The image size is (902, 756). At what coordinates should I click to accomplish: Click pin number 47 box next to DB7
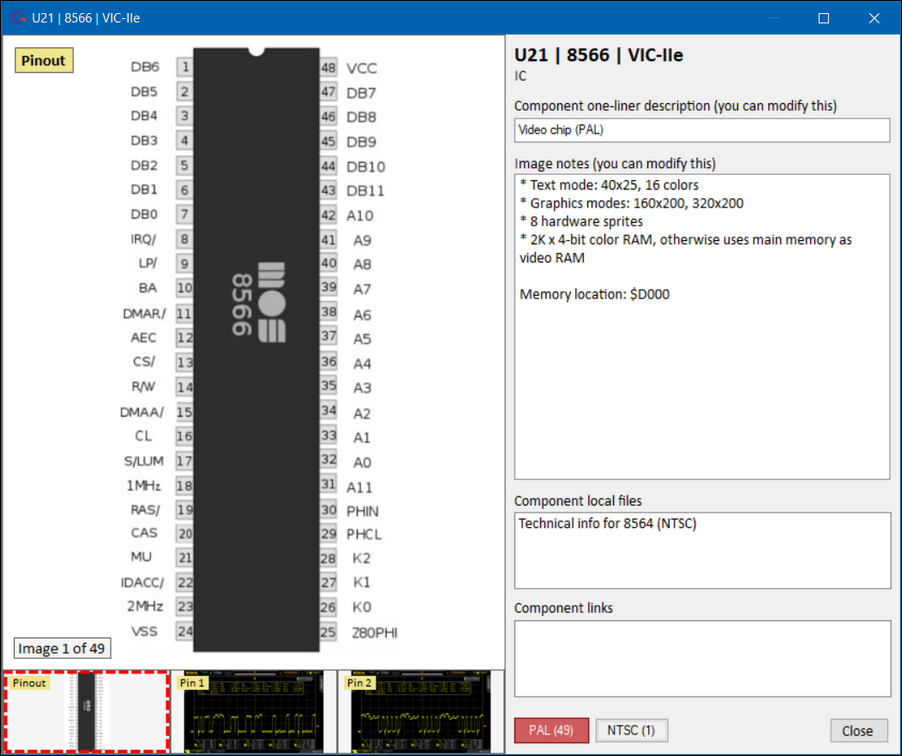point(328,92)
